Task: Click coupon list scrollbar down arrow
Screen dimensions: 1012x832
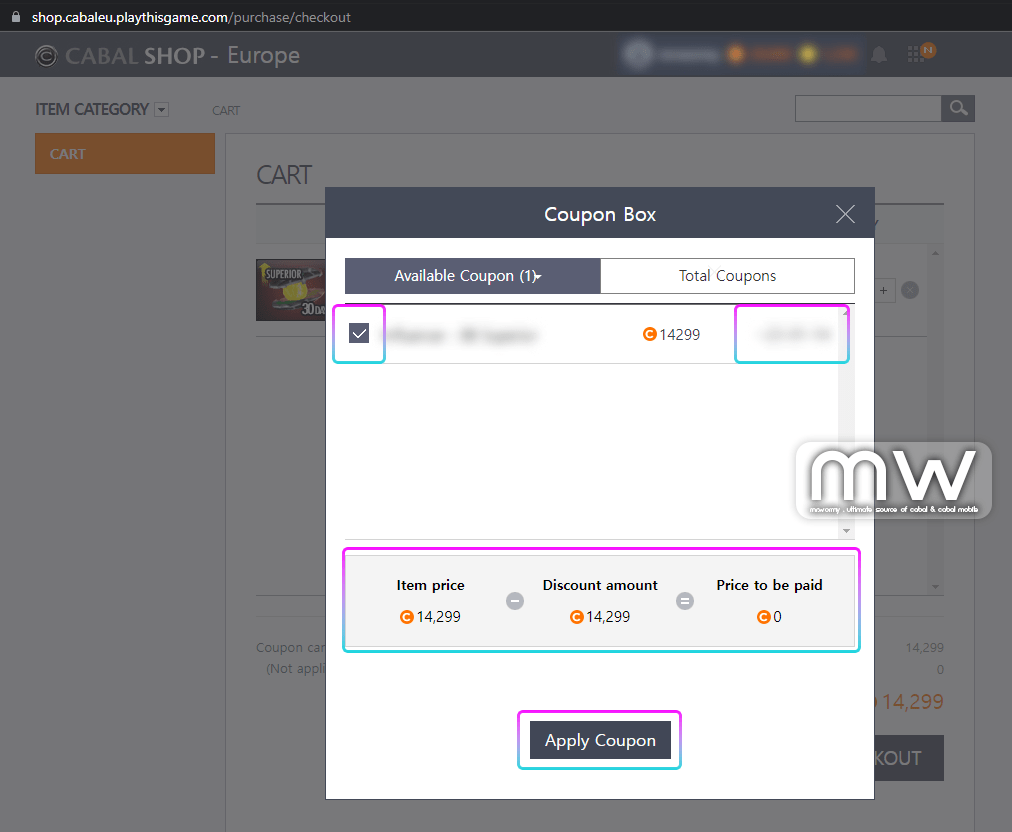Action: [846, 531]
